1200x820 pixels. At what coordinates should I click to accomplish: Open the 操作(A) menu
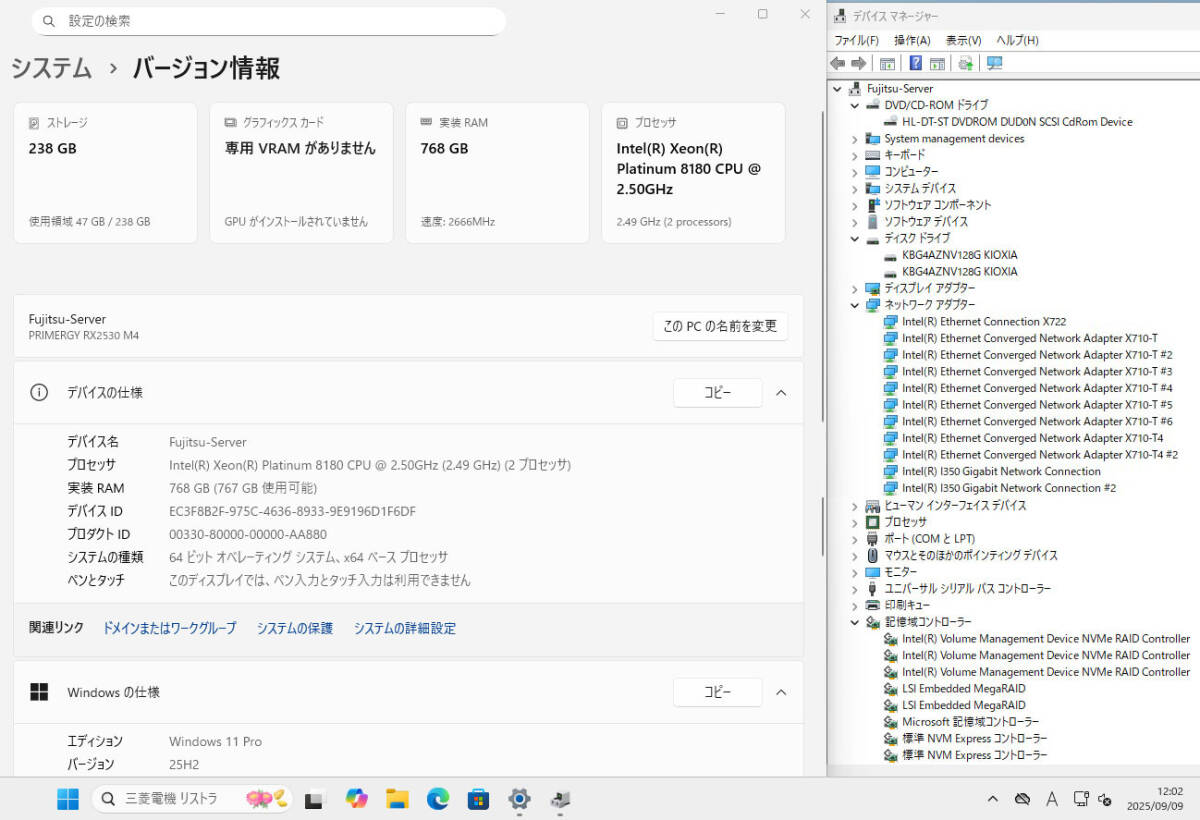[912, 40]
